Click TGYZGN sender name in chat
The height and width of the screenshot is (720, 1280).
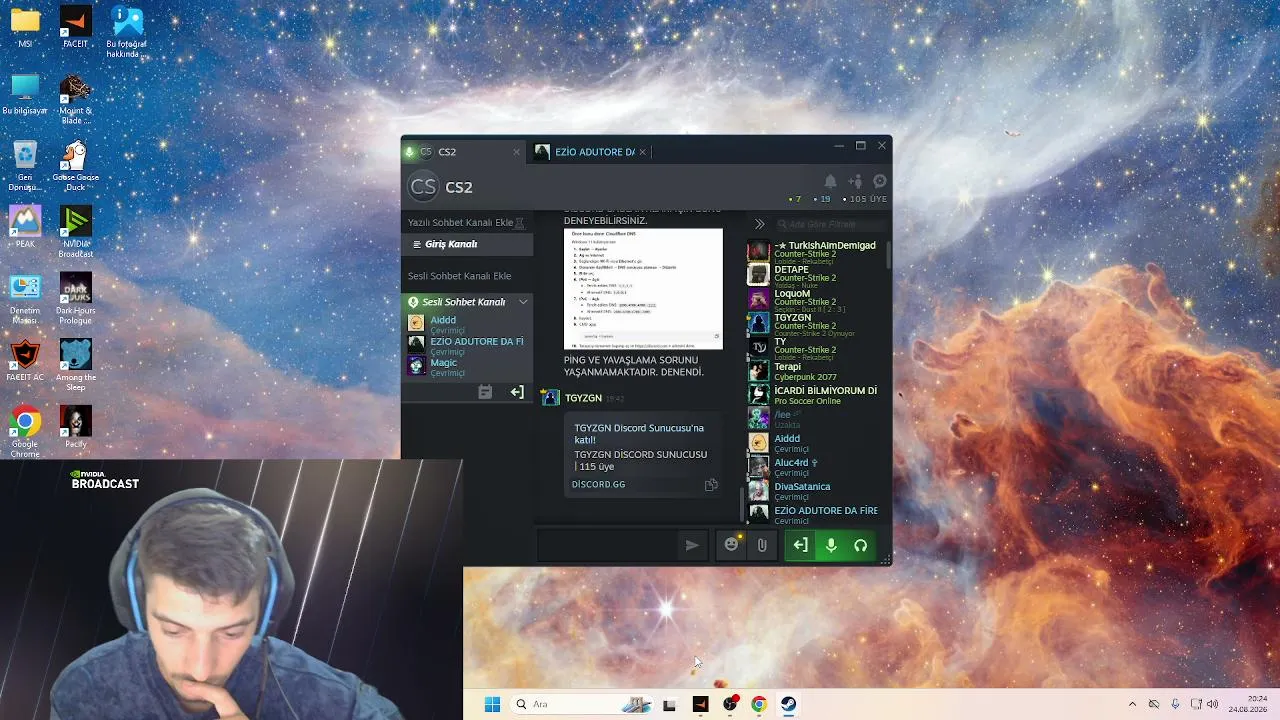pos(583,398)
